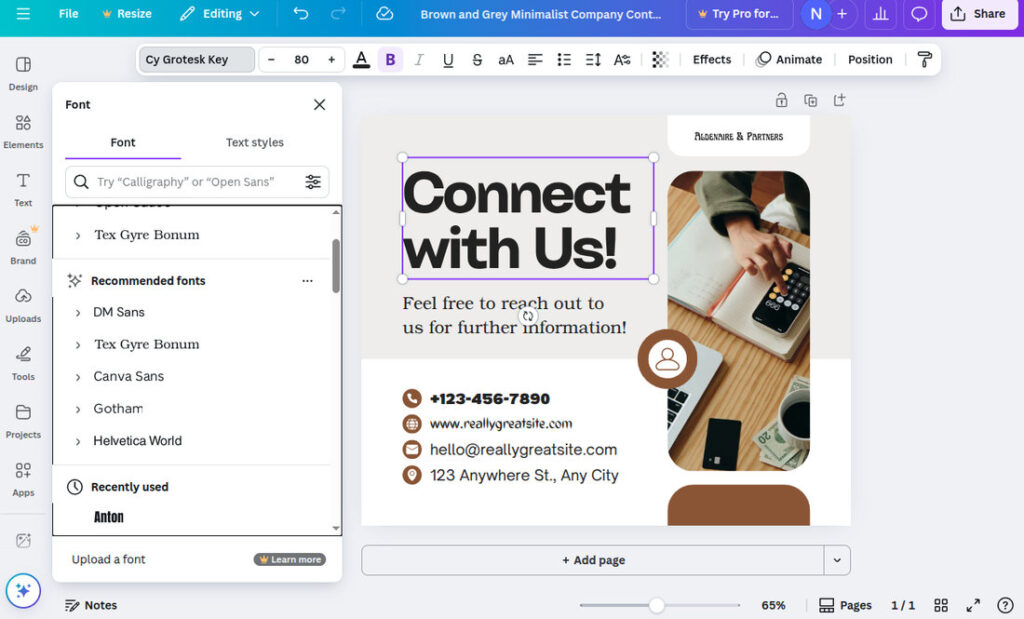Click the undo arrow

[x=301, y=14]
